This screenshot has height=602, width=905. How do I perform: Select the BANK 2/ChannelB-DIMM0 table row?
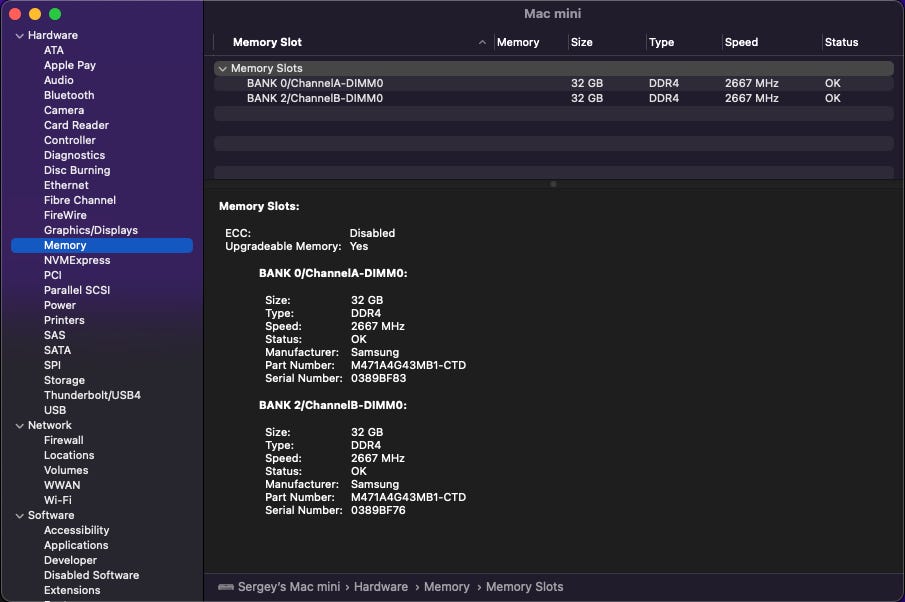(x=554, y=98)
